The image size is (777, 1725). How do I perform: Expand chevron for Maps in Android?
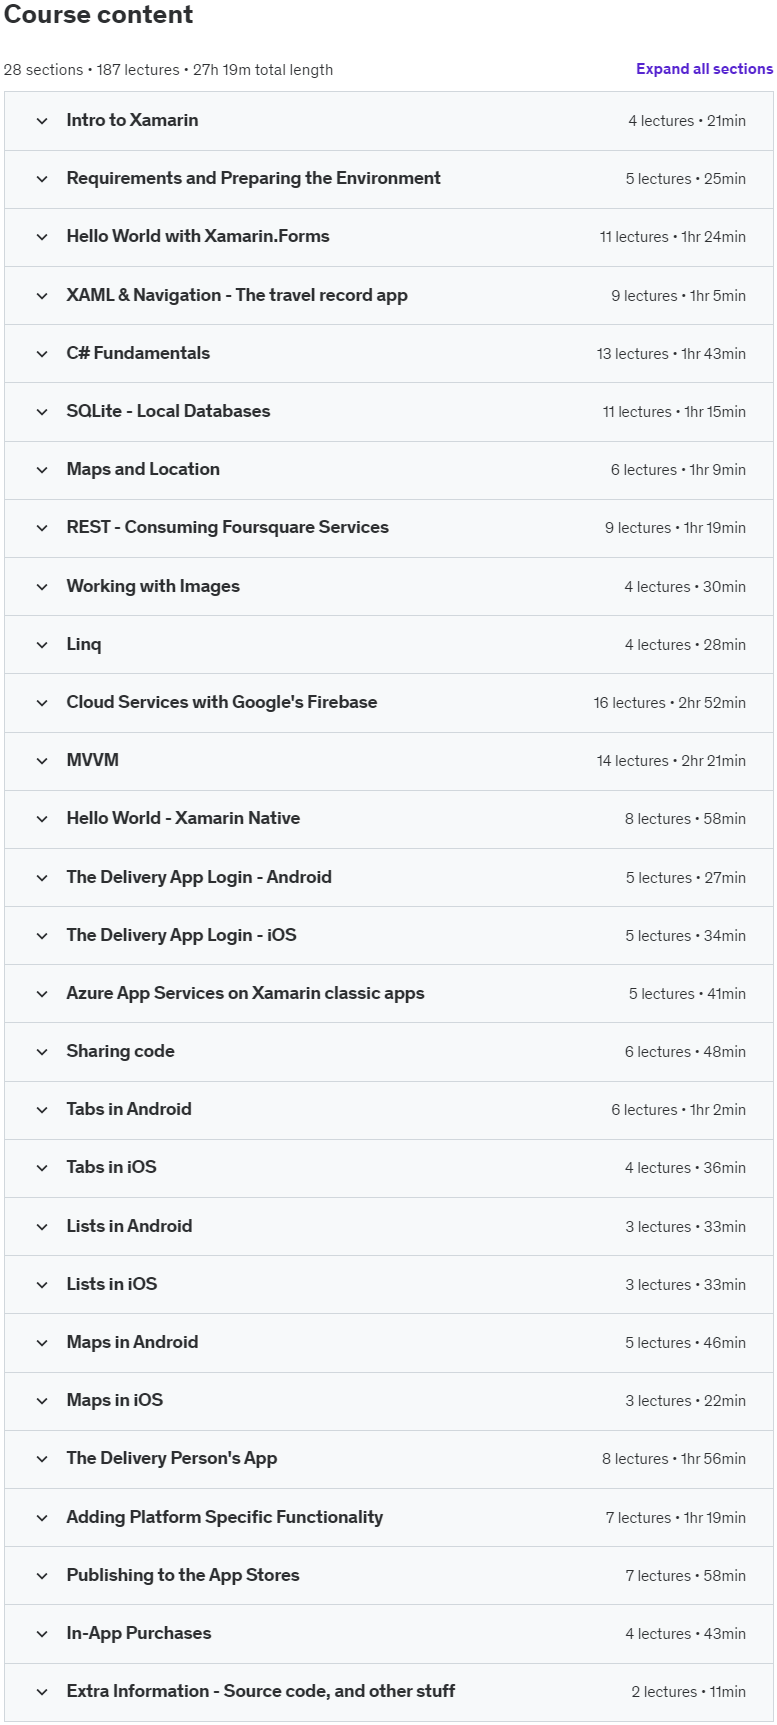point(42,1343)
